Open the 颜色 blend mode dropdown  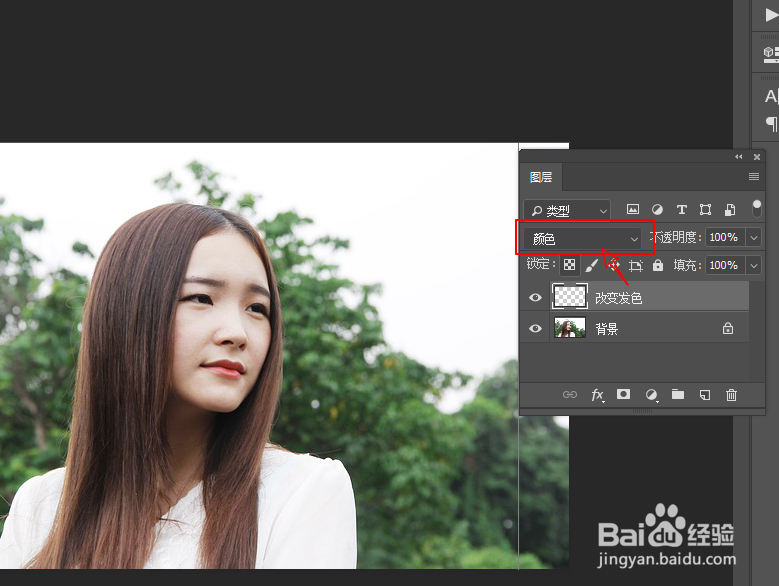[x=582, y=239]
